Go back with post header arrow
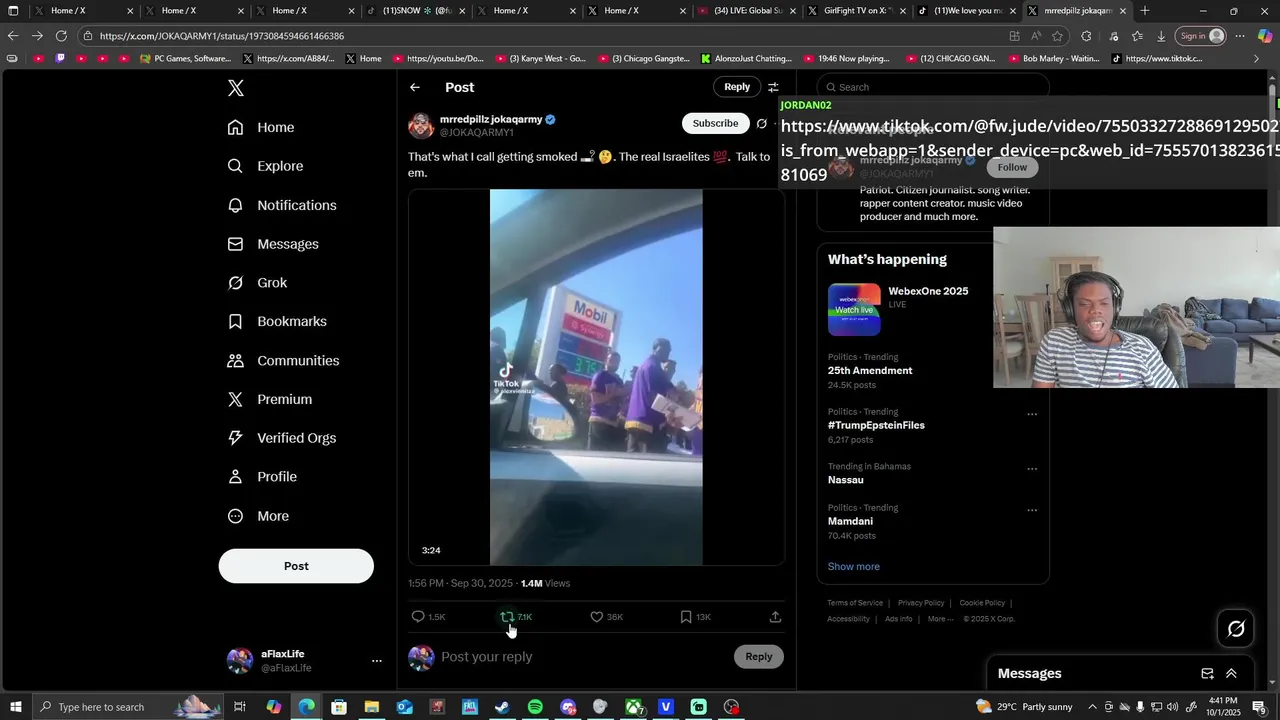 415,87
